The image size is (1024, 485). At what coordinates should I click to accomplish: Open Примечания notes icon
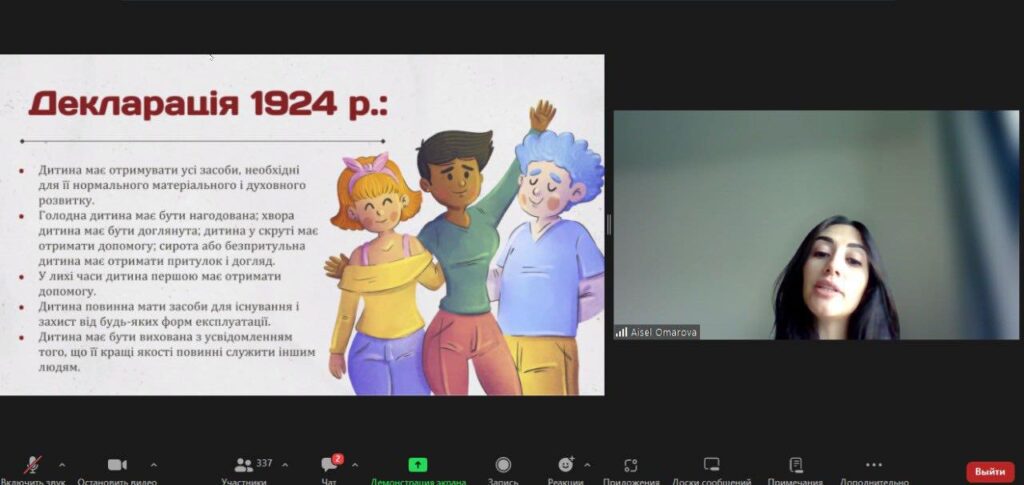796,465
